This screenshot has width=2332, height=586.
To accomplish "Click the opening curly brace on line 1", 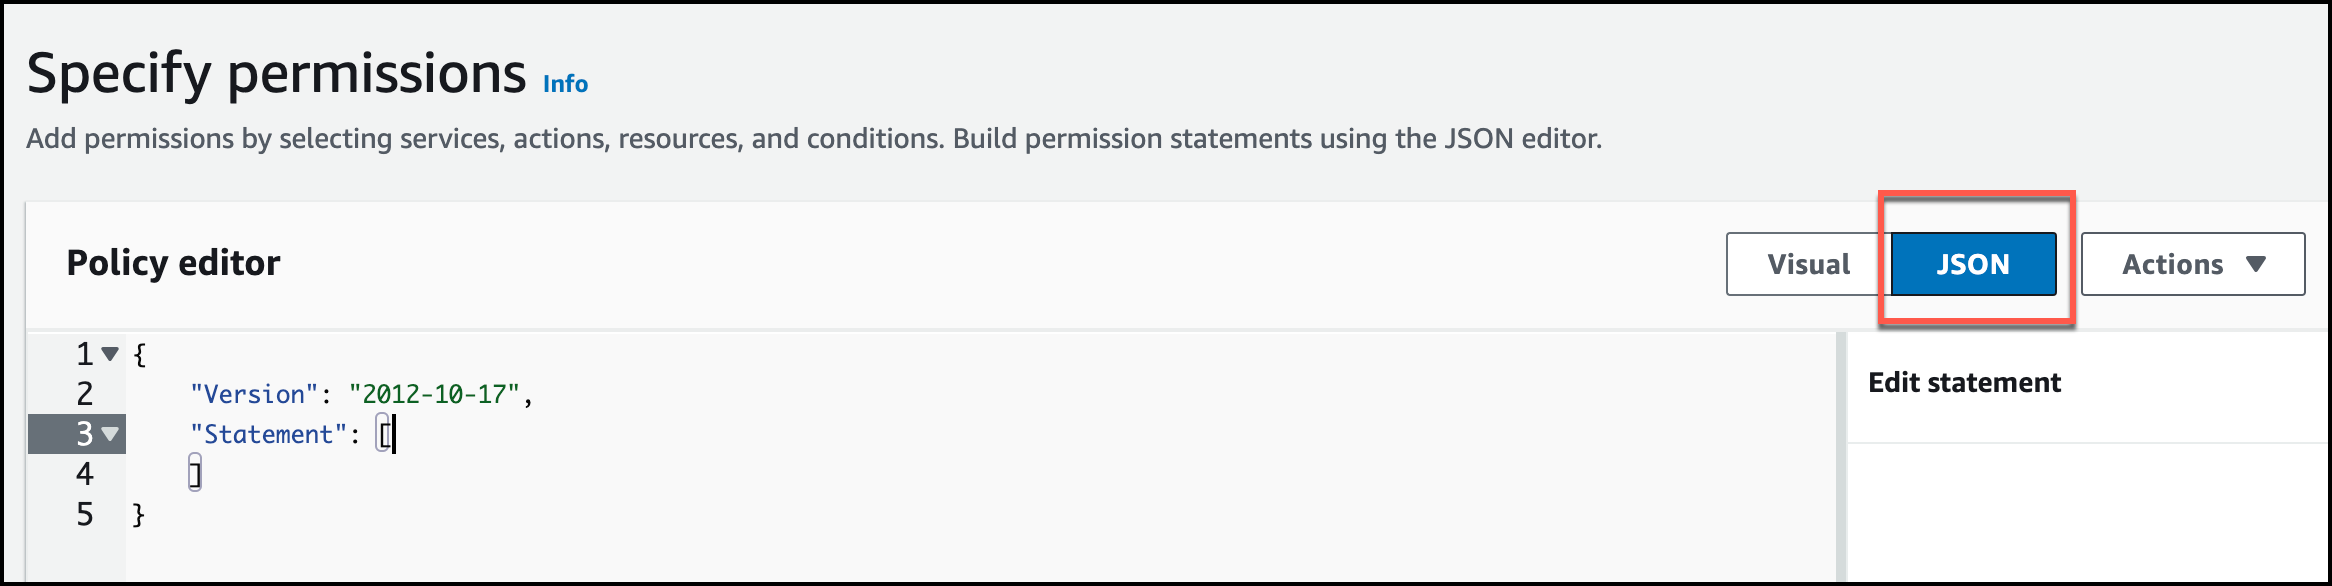I will (x=140, y=354).
